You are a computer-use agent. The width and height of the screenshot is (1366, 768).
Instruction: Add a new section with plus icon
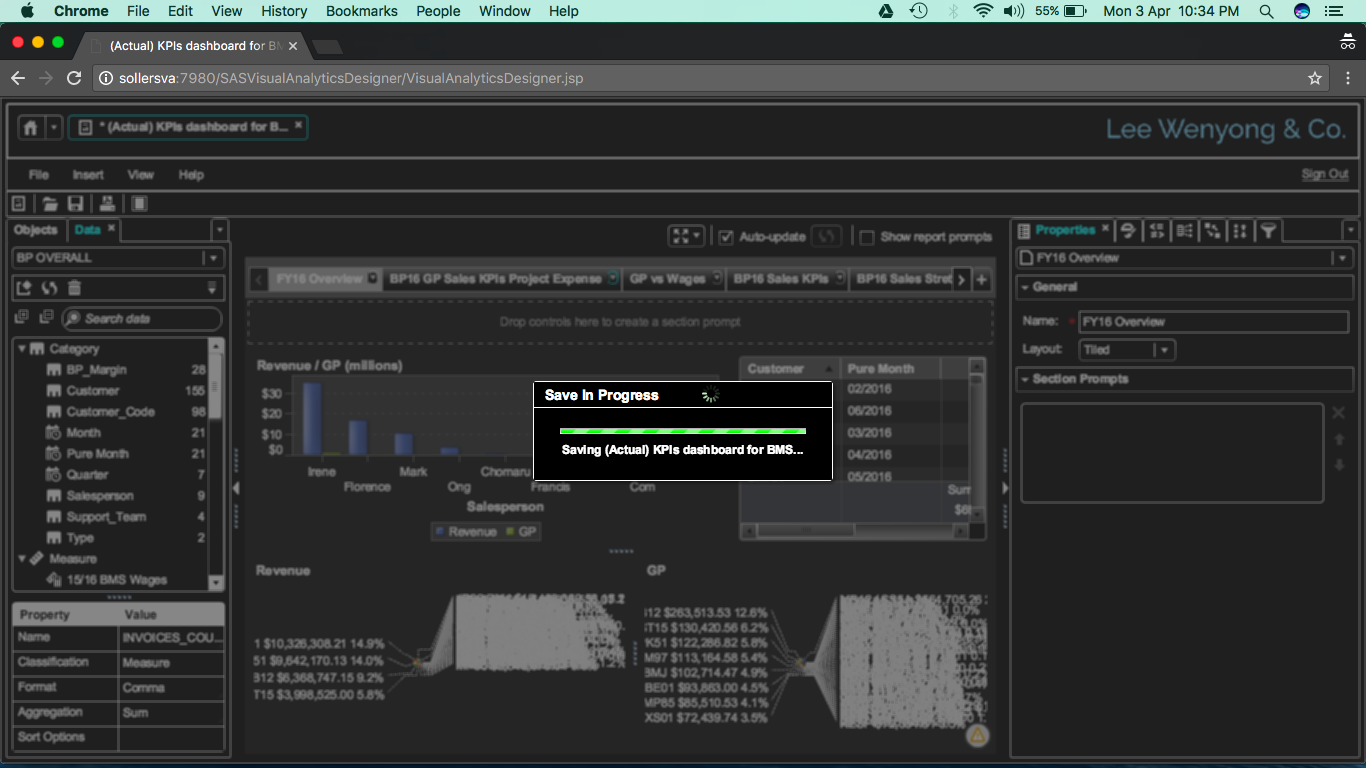point(981,280)
